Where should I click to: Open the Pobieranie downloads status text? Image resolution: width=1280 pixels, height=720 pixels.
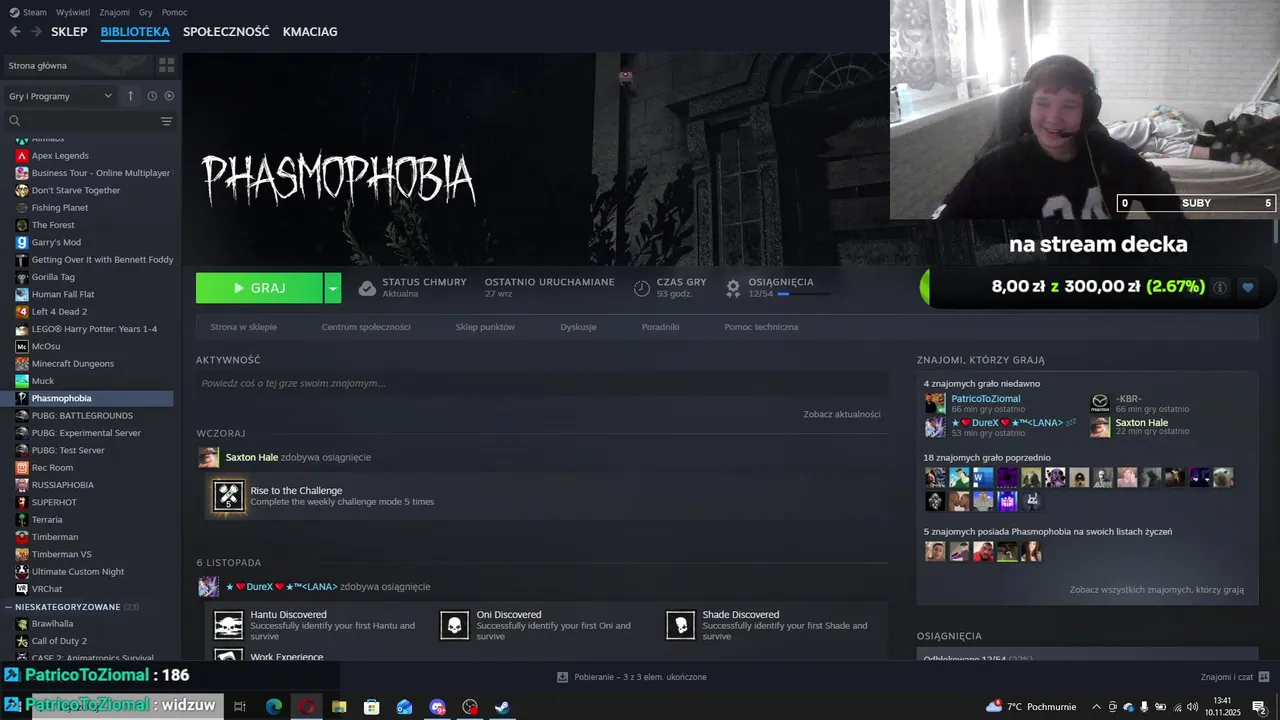click(640, 677)
